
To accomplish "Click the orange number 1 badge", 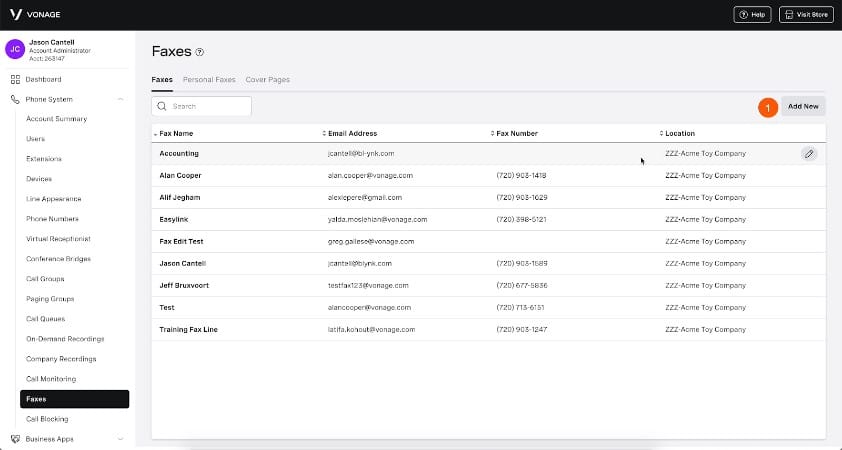I will [768, 106].
